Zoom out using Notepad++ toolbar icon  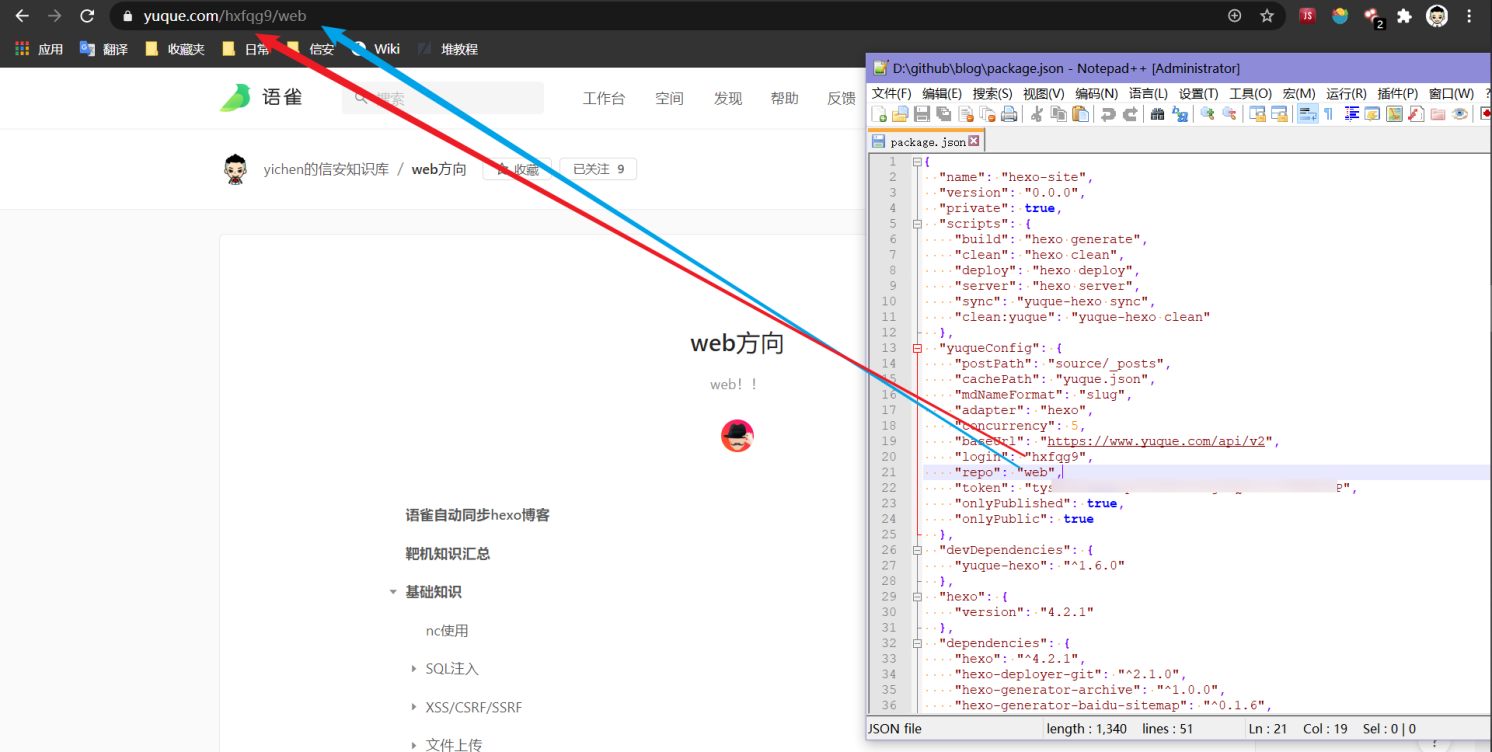tap(1229, 114)
